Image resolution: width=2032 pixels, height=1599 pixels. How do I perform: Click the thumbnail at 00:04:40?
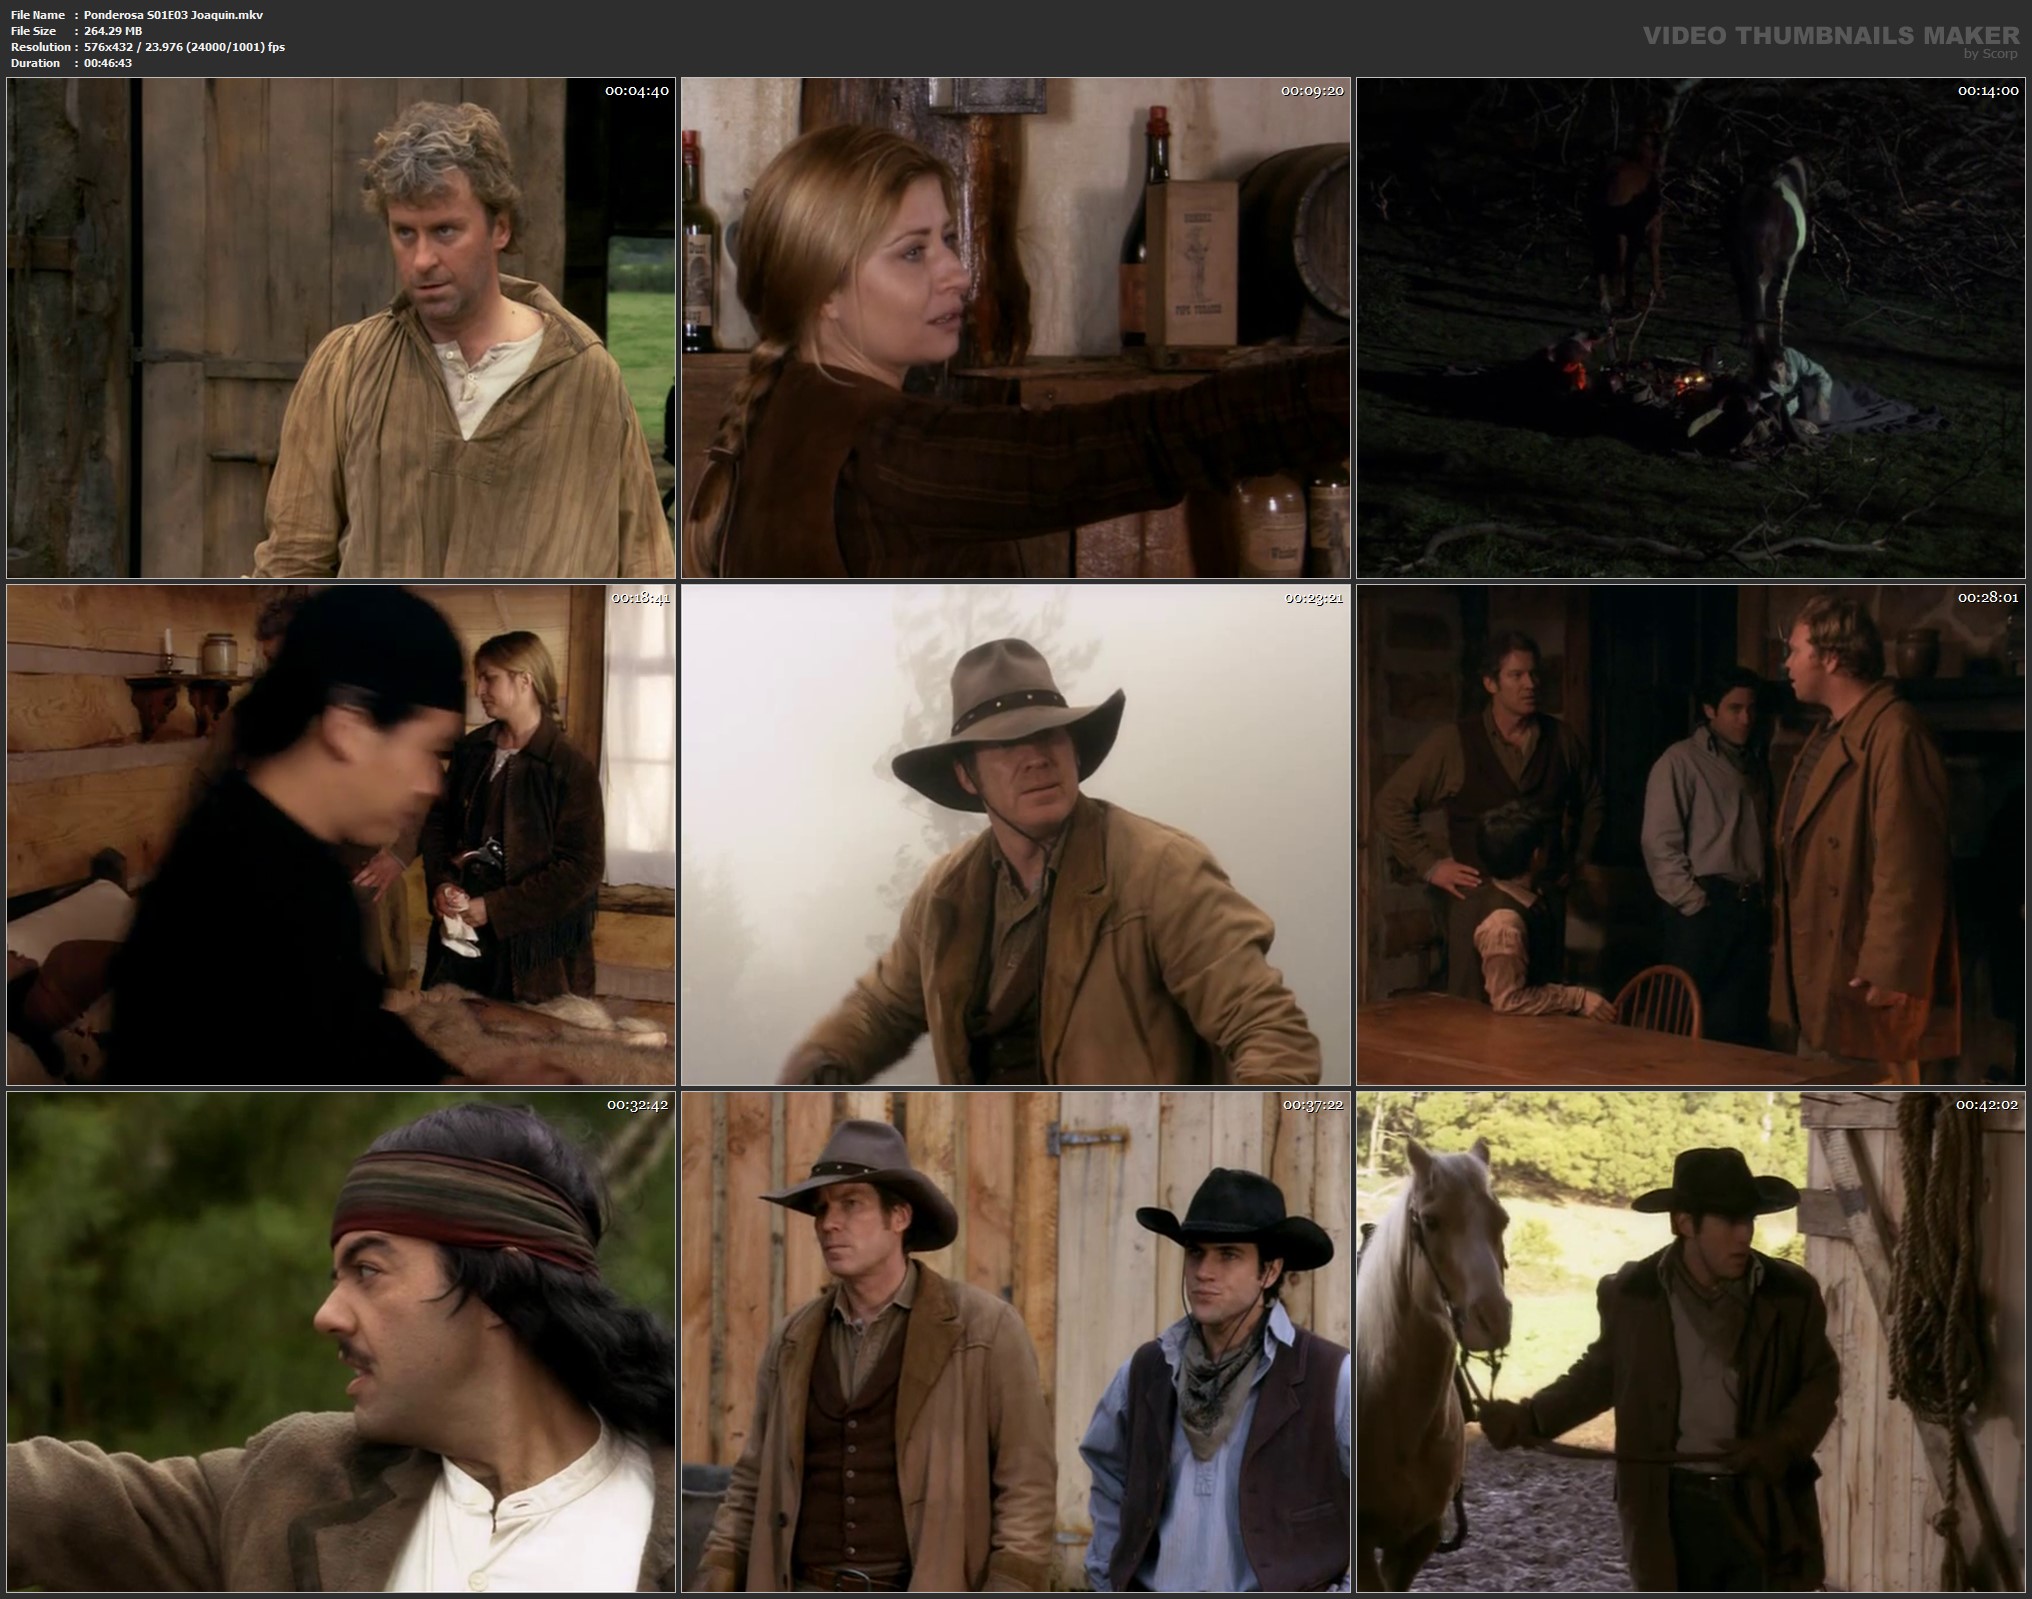(340, 328)
